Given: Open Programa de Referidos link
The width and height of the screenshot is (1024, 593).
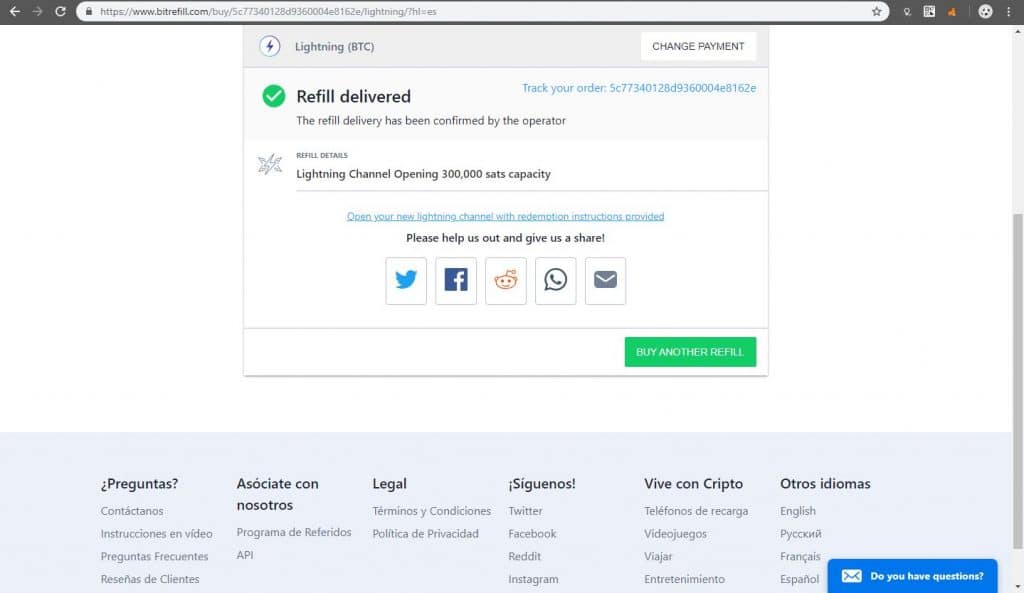Looking at the screenshot, I should click(294, 532).
